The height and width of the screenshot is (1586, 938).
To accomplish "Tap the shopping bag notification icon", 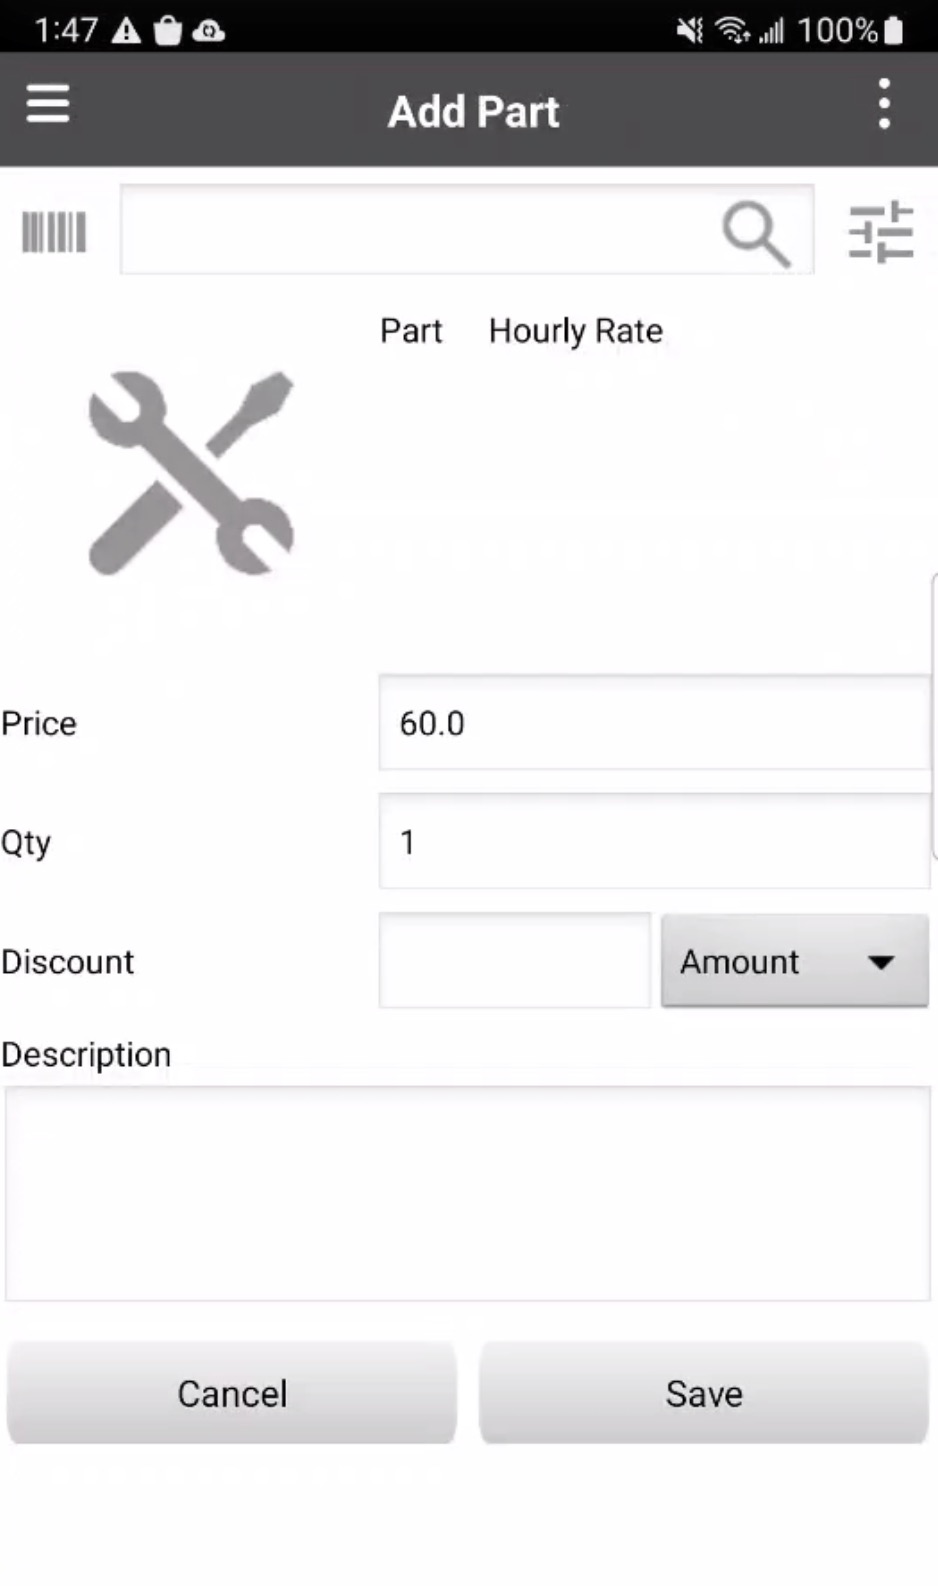I will coord(168,31).
